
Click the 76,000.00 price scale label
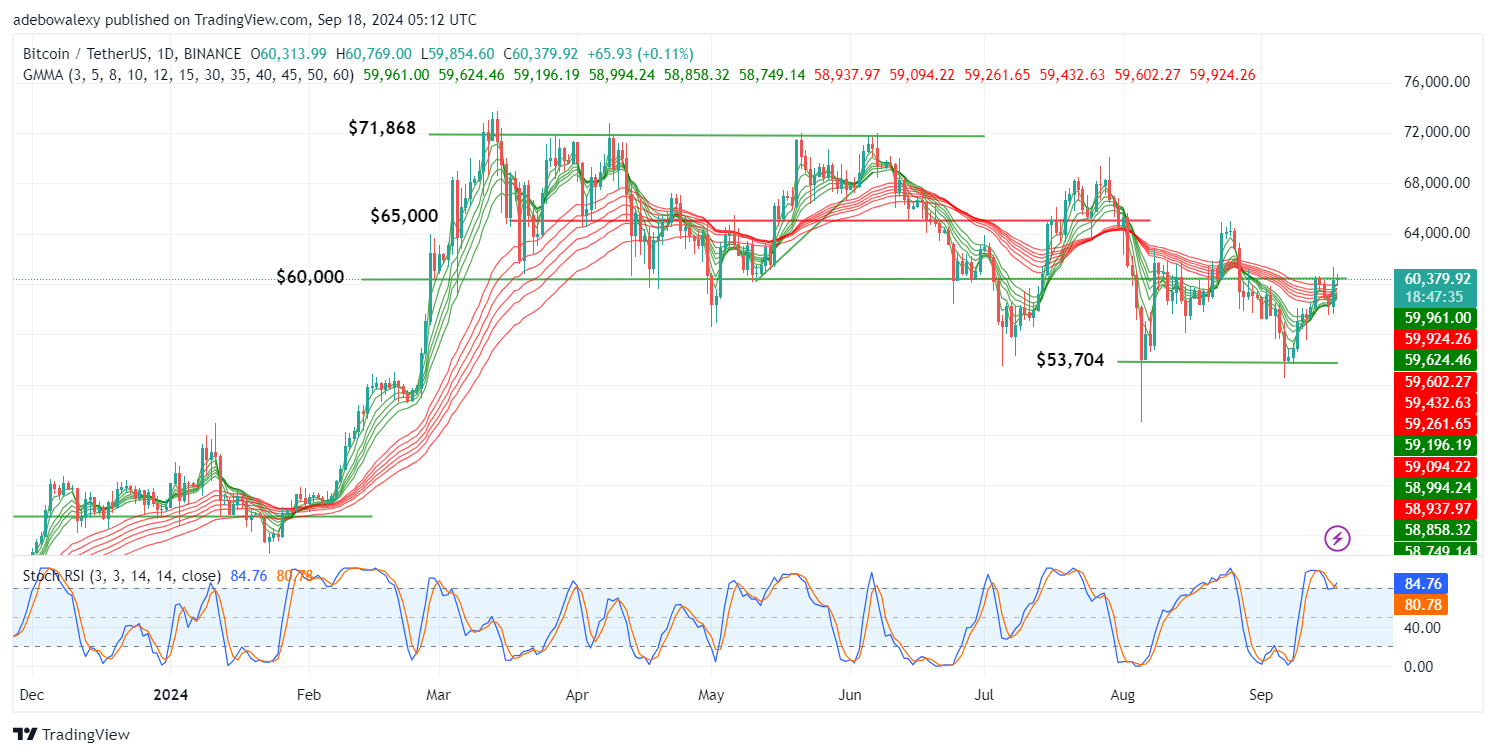tap(1437, 83)
